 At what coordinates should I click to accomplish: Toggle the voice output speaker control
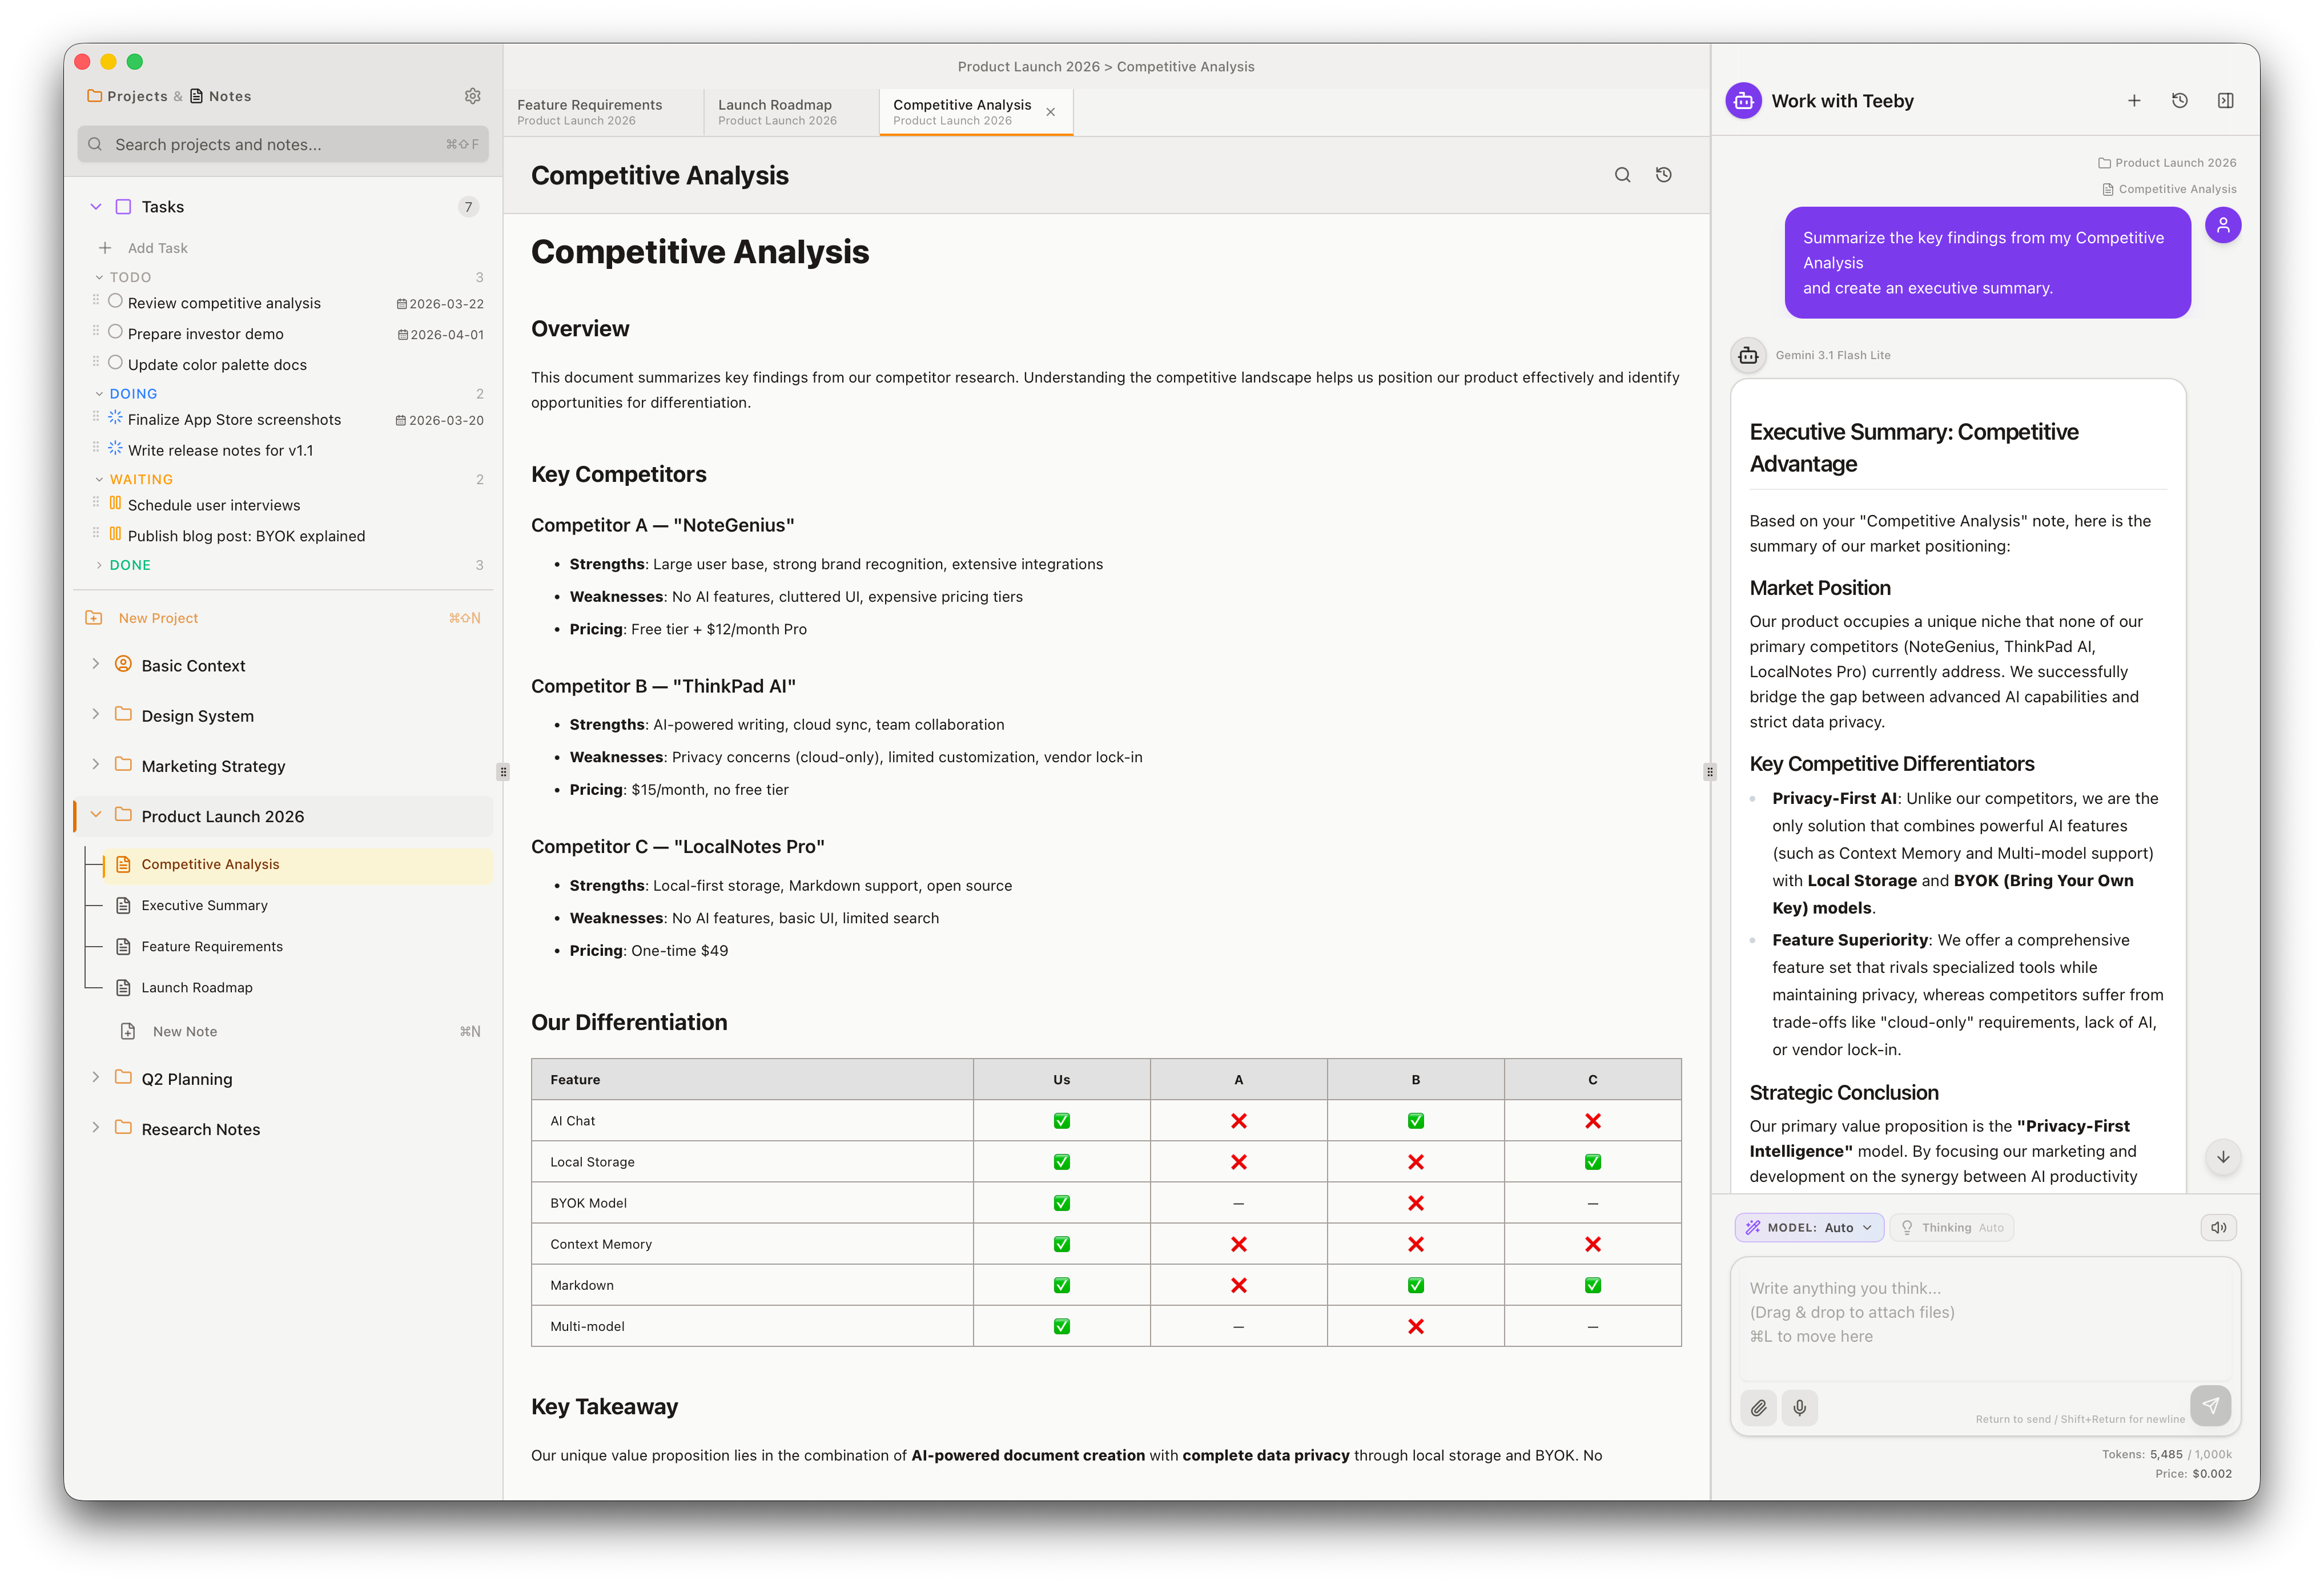tap(2219, 1227)
